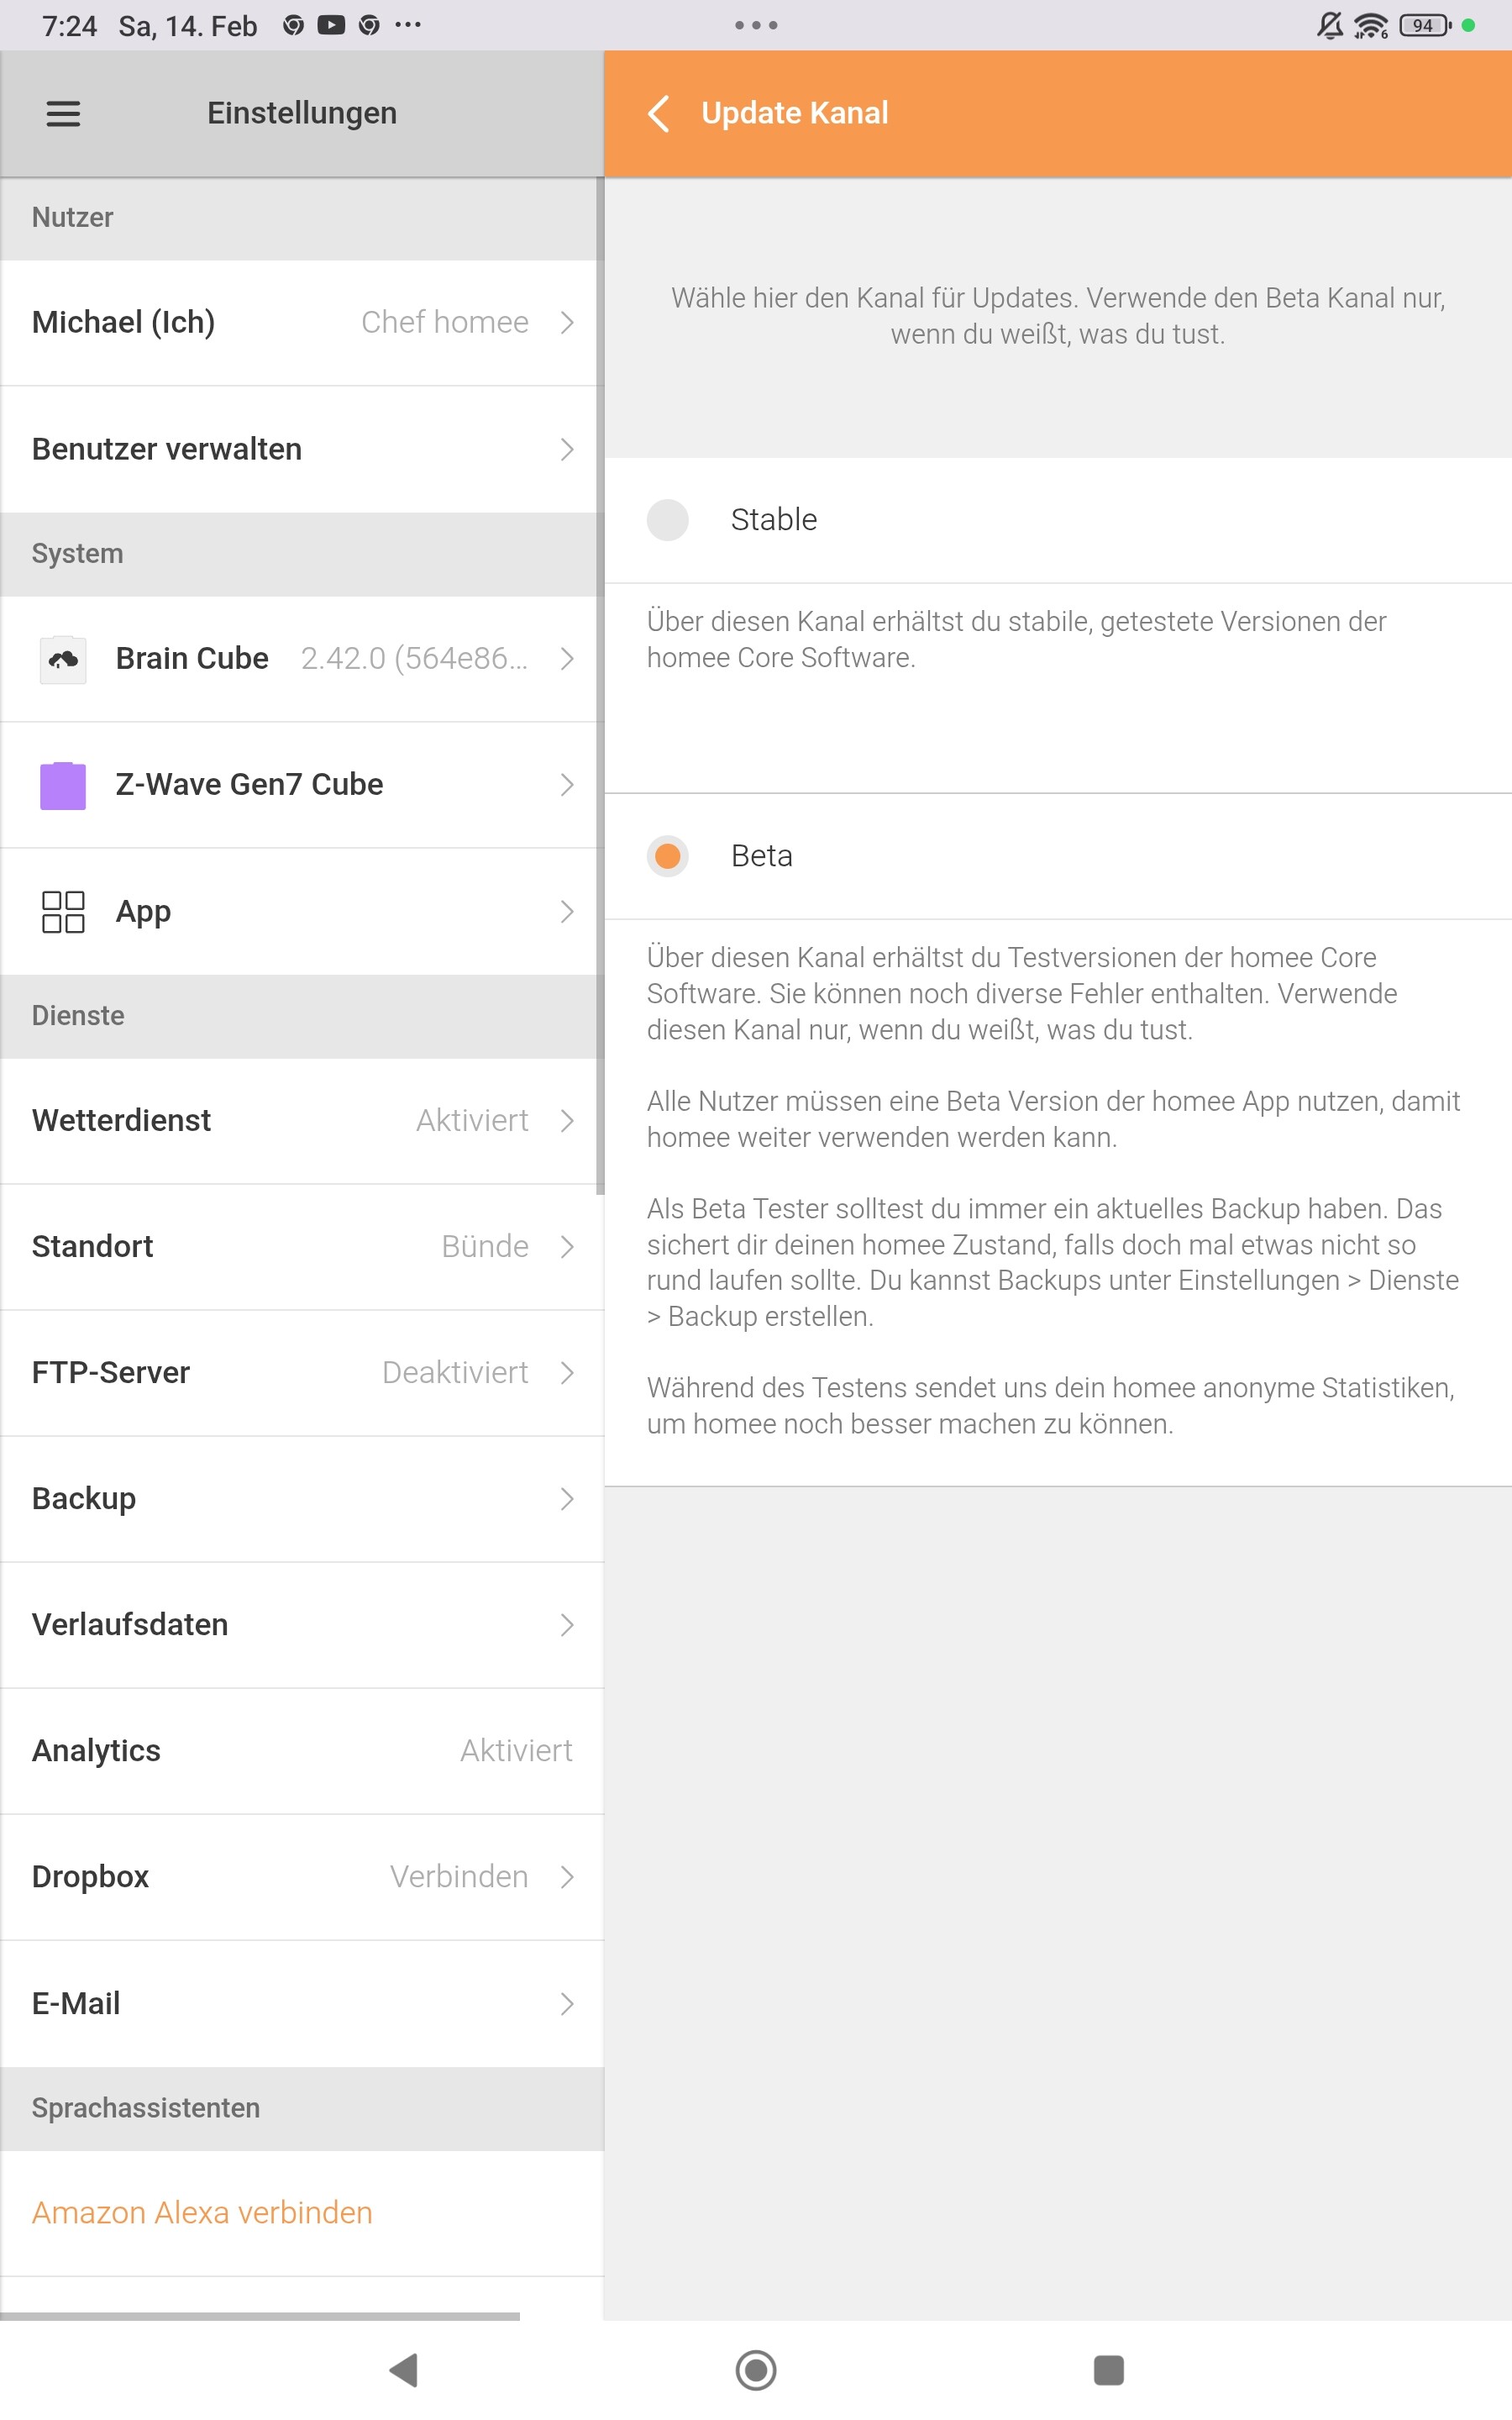The image size is (1512, 2420).
Task: Tap the Amazon Alexa verbinden link
Action: (x=202, y=2212)
